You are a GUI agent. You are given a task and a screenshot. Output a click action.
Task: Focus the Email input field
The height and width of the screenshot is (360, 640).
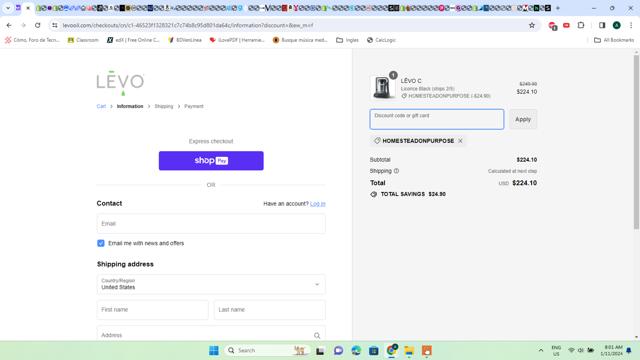[211, 224]
